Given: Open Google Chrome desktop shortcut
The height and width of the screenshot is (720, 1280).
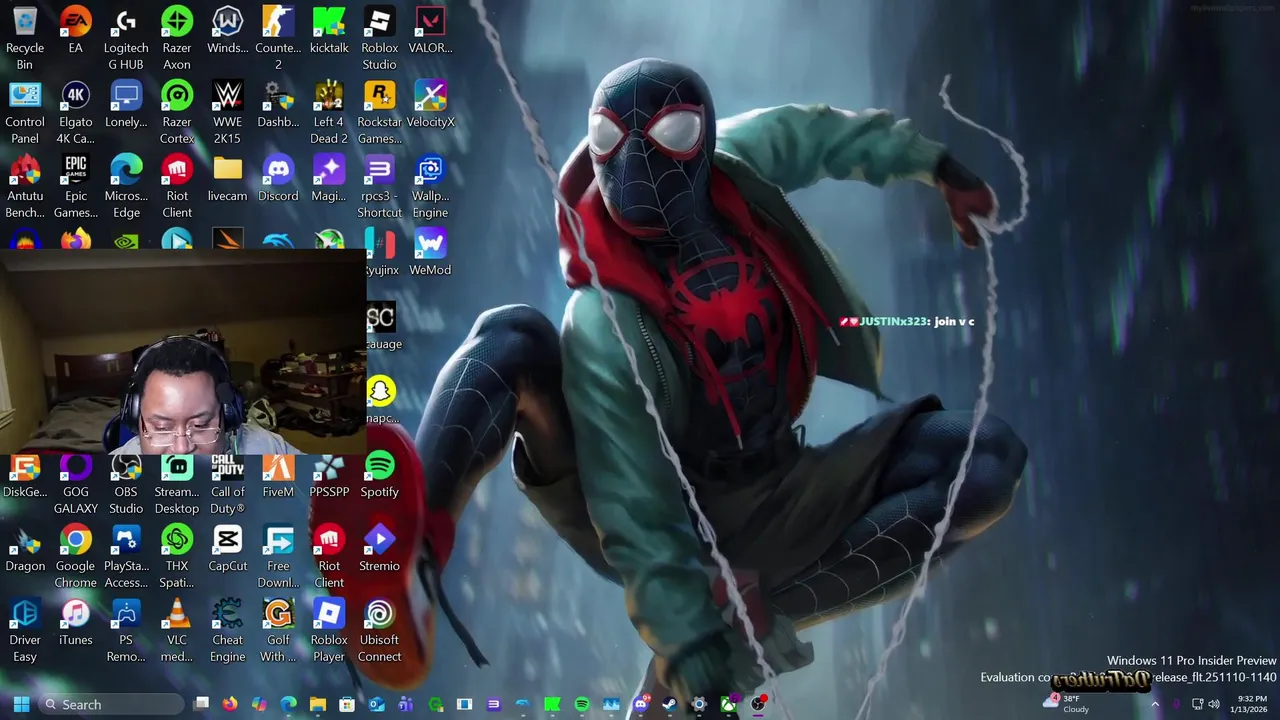Looking at the screenshot, I should click(x=76, y=557).
